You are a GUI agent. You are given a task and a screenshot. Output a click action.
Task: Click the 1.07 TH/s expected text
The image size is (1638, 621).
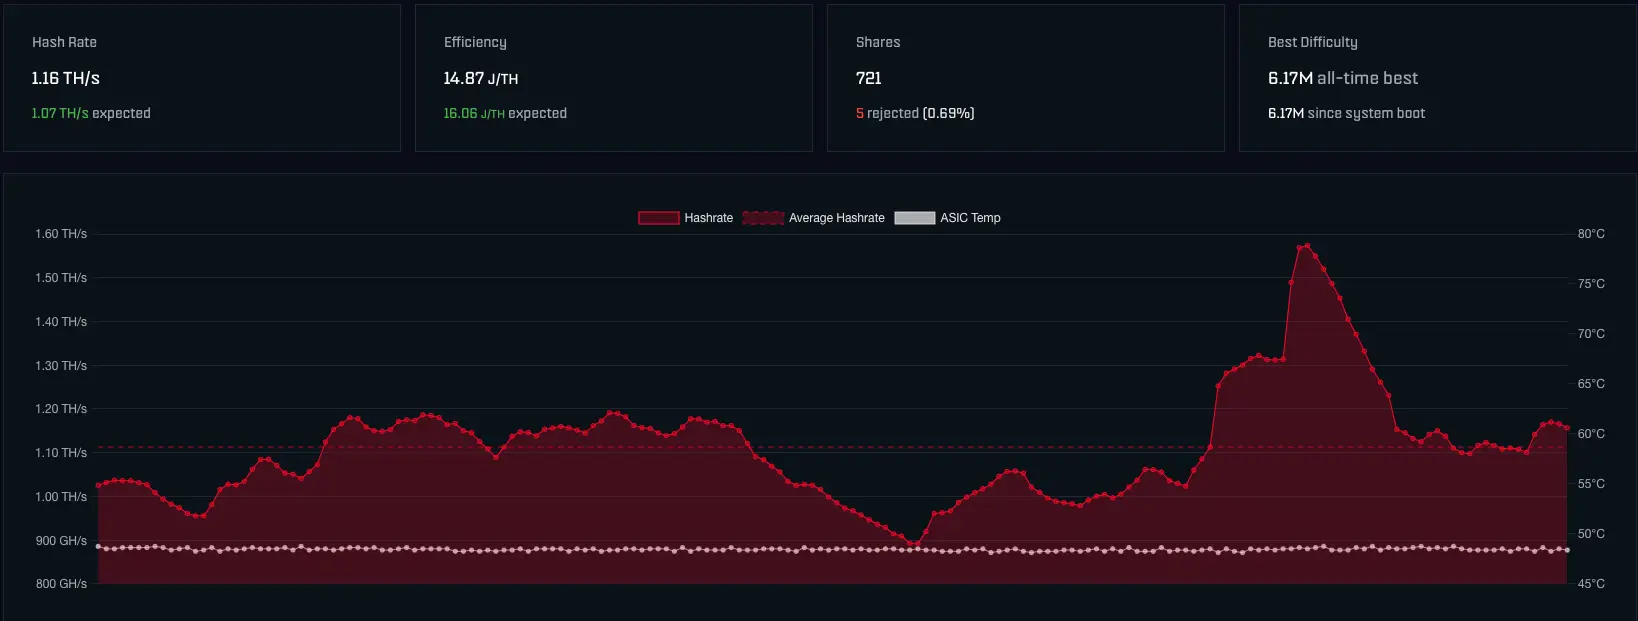[91, 113]
